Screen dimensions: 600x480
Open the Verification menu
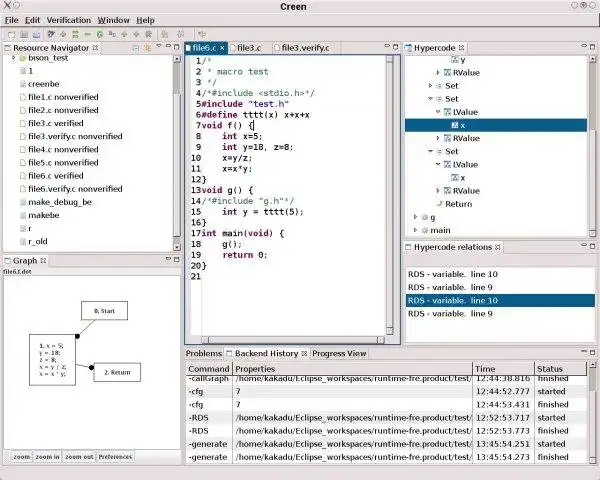coord(69,19)
